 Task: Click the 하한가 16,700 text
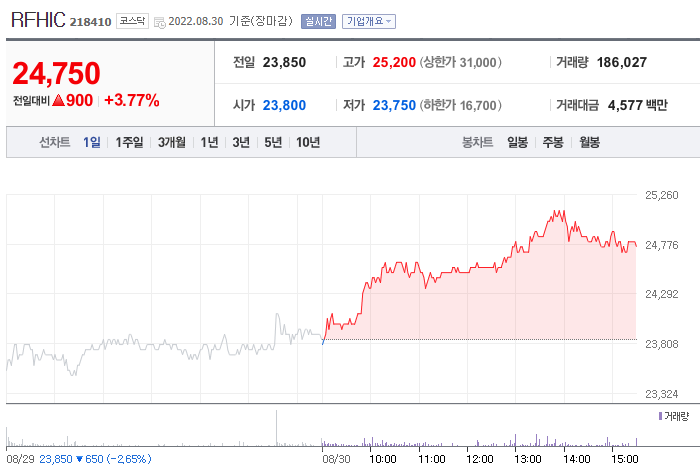(x=461, y=105)
